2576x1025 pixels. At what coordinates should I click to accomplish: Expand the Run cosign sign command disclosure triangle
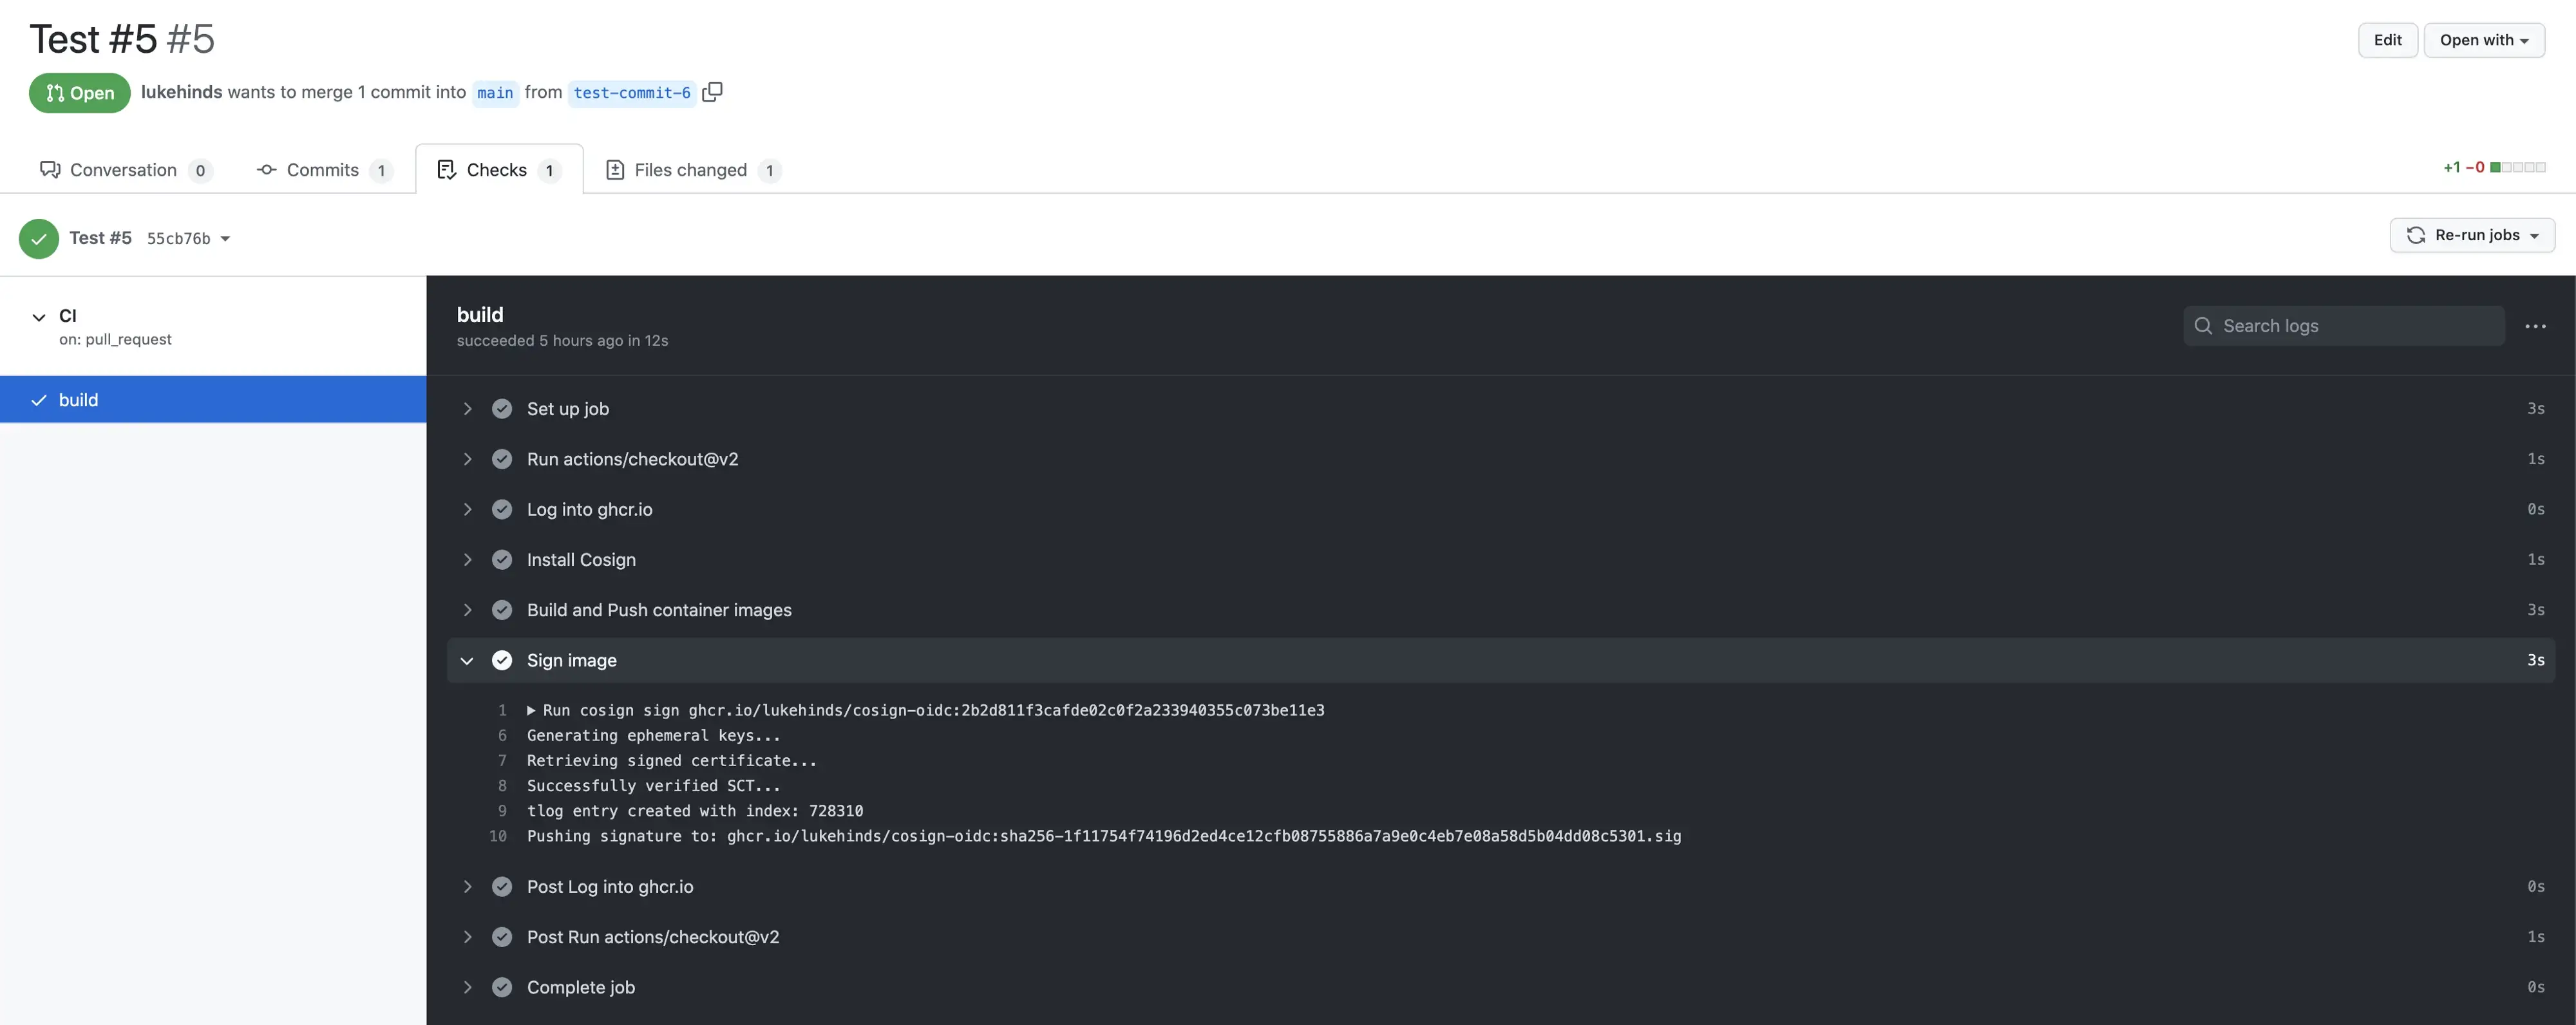531,711
